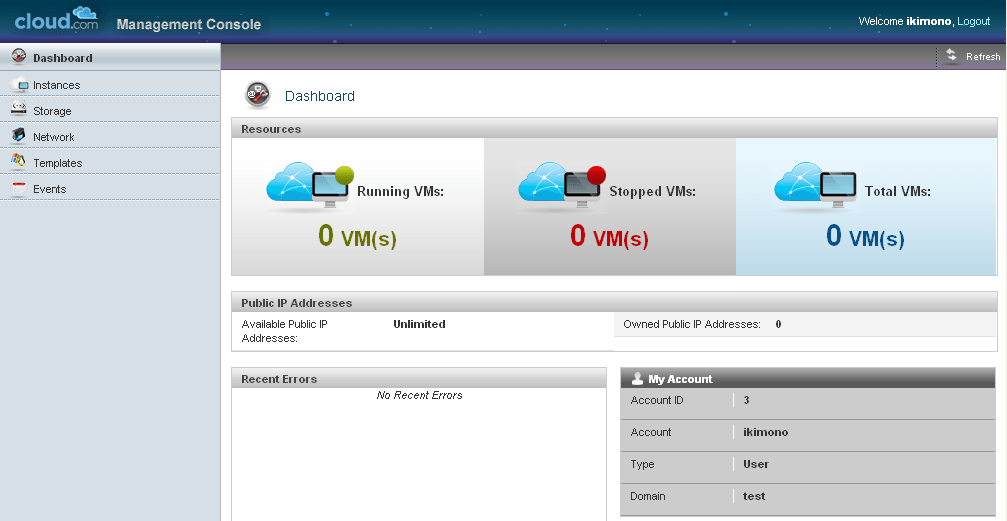Click the Owned Public IP Addresses label
Viewport: 1007px width, 521px height.
tap(692, 324)
